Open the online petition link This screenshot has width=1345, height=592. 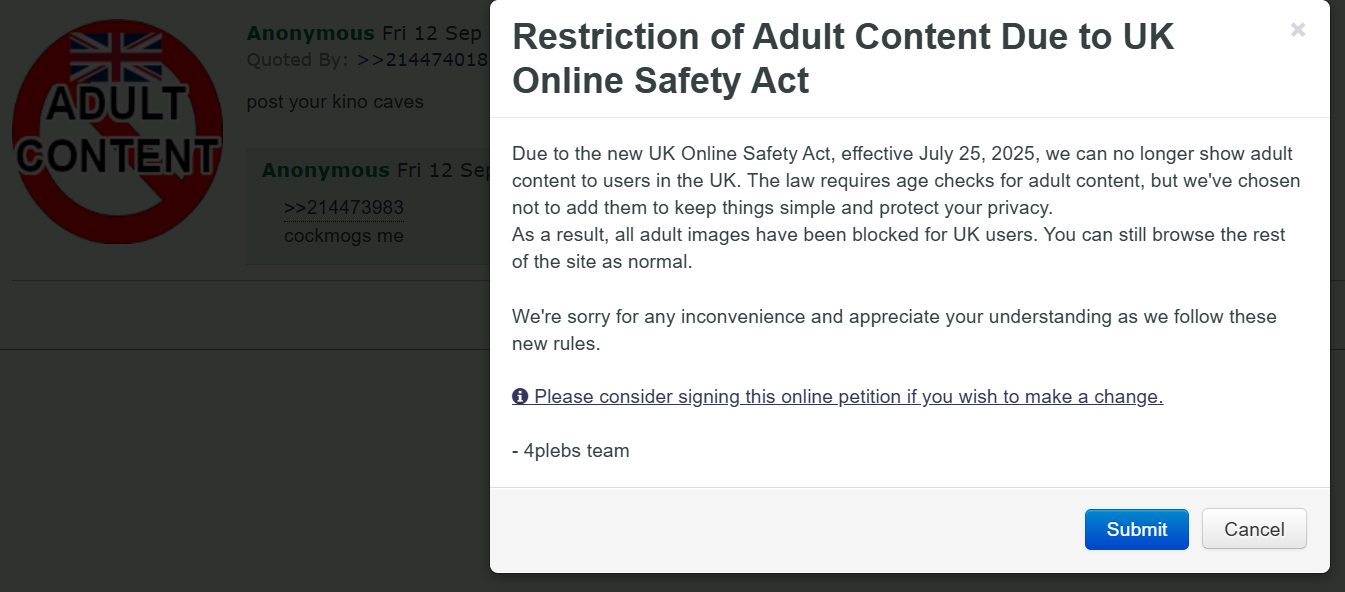(x=848, y=396)
